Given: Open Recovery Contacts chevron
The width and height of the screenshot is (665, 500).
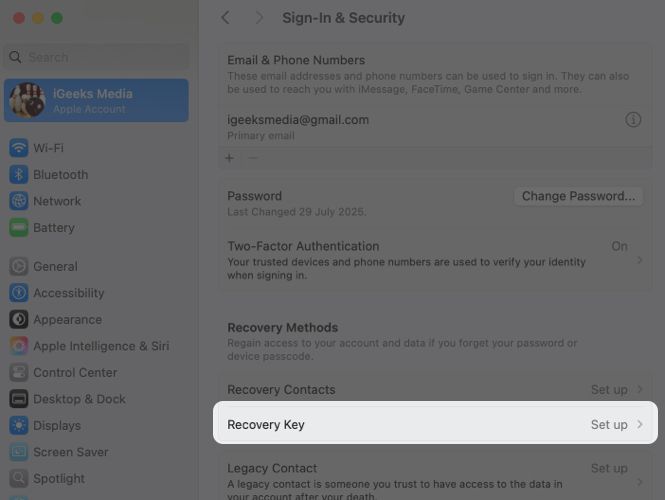Looking at the screenshot, I should (x=640, y=389).
